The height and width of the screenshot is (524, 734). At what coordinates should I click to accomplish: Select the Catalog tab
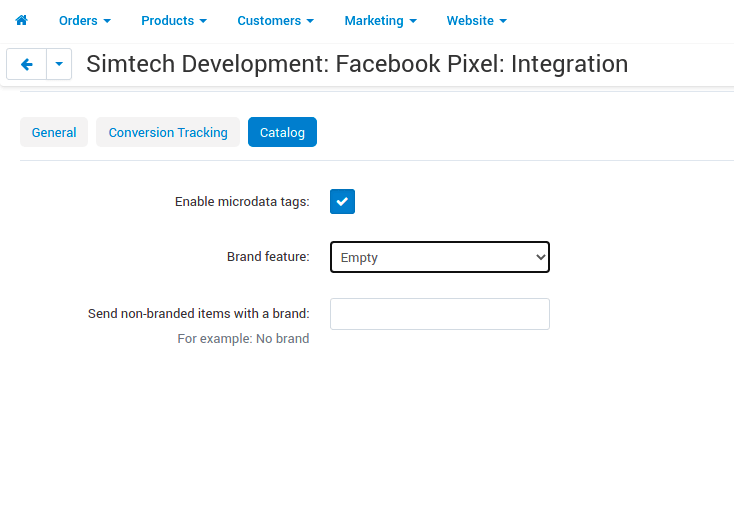click(x=282, y=132)
